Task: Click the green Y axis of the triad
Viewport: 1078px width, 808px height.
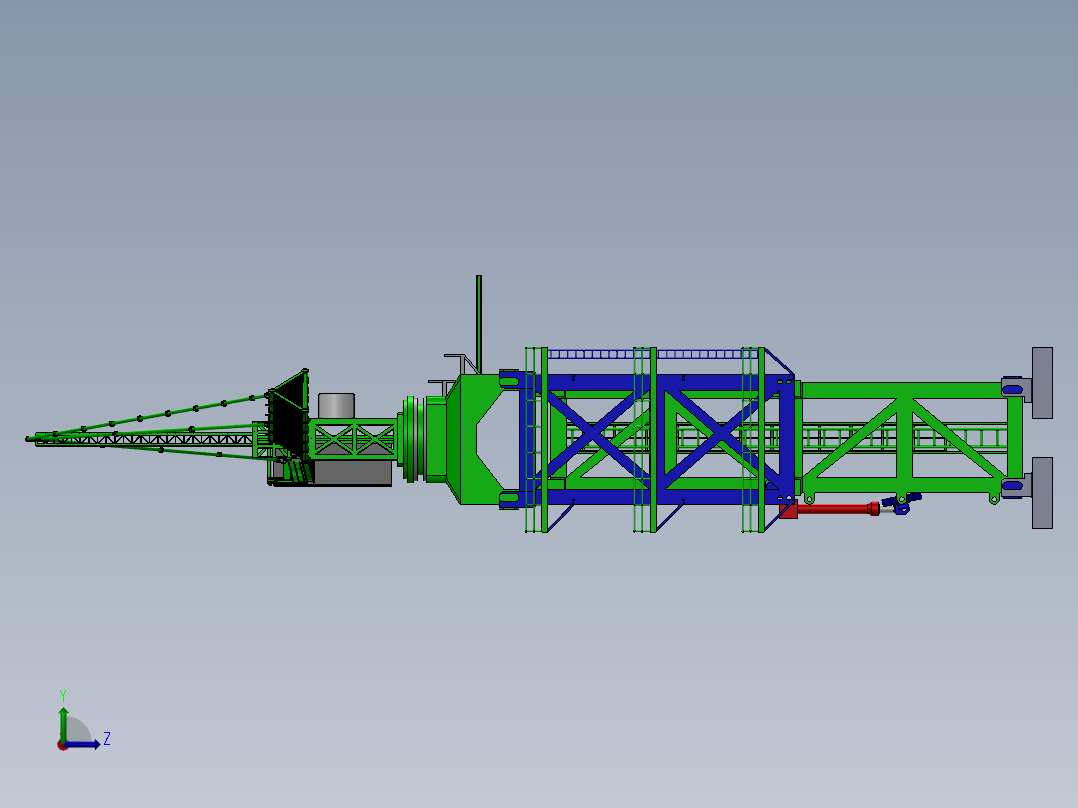Action: [x=63, y=724]
